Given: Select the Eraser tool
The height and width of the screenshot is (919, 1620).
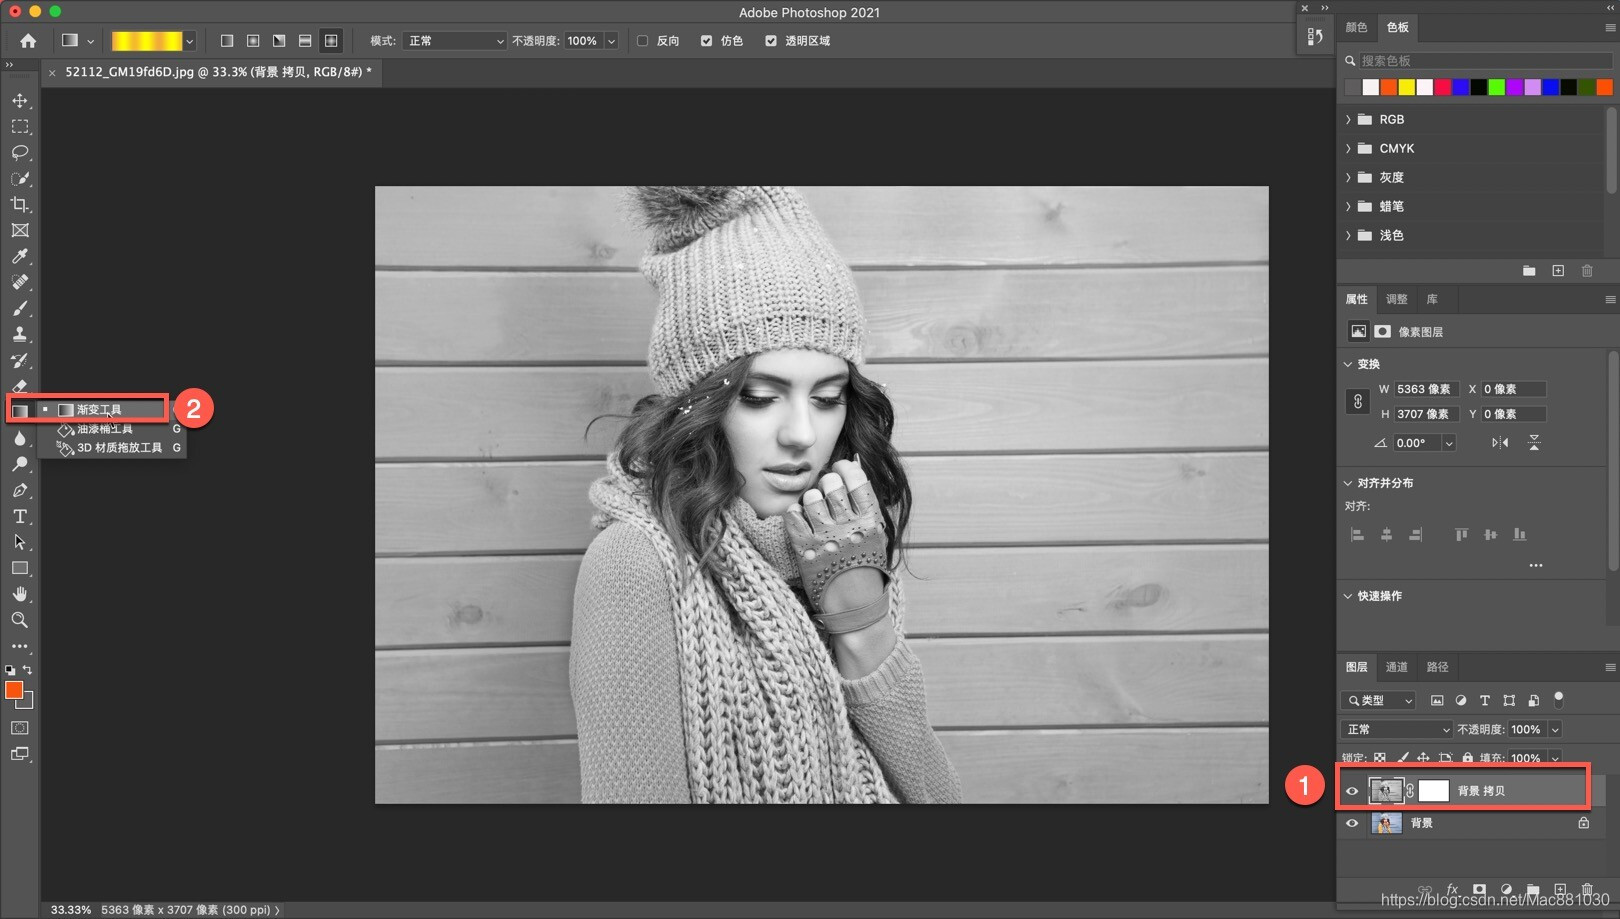Looking at the screenshot, I should click(x=20, y=386).
